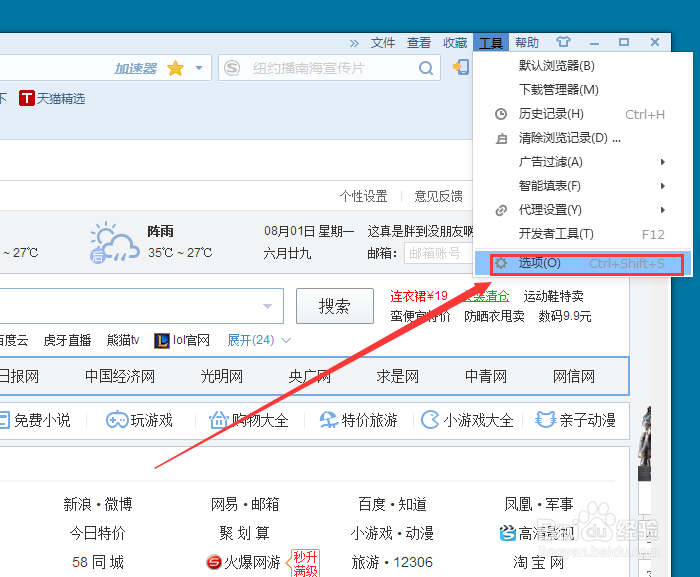Screen dimensions: 700x577
Task: Open the 58同城 link
Action: 98,562
